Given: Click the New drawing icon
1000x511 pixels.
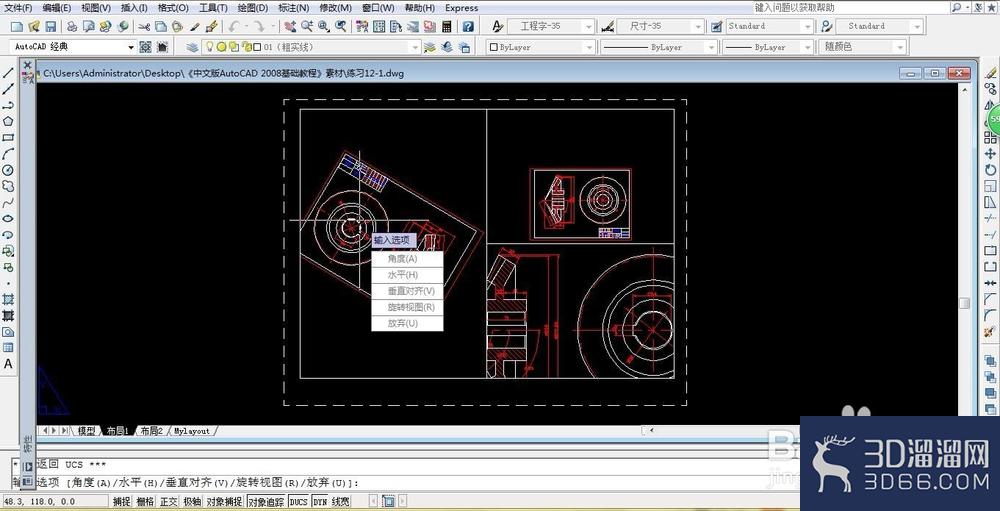Looking at the screenshot, I should [x=17, y=27].
